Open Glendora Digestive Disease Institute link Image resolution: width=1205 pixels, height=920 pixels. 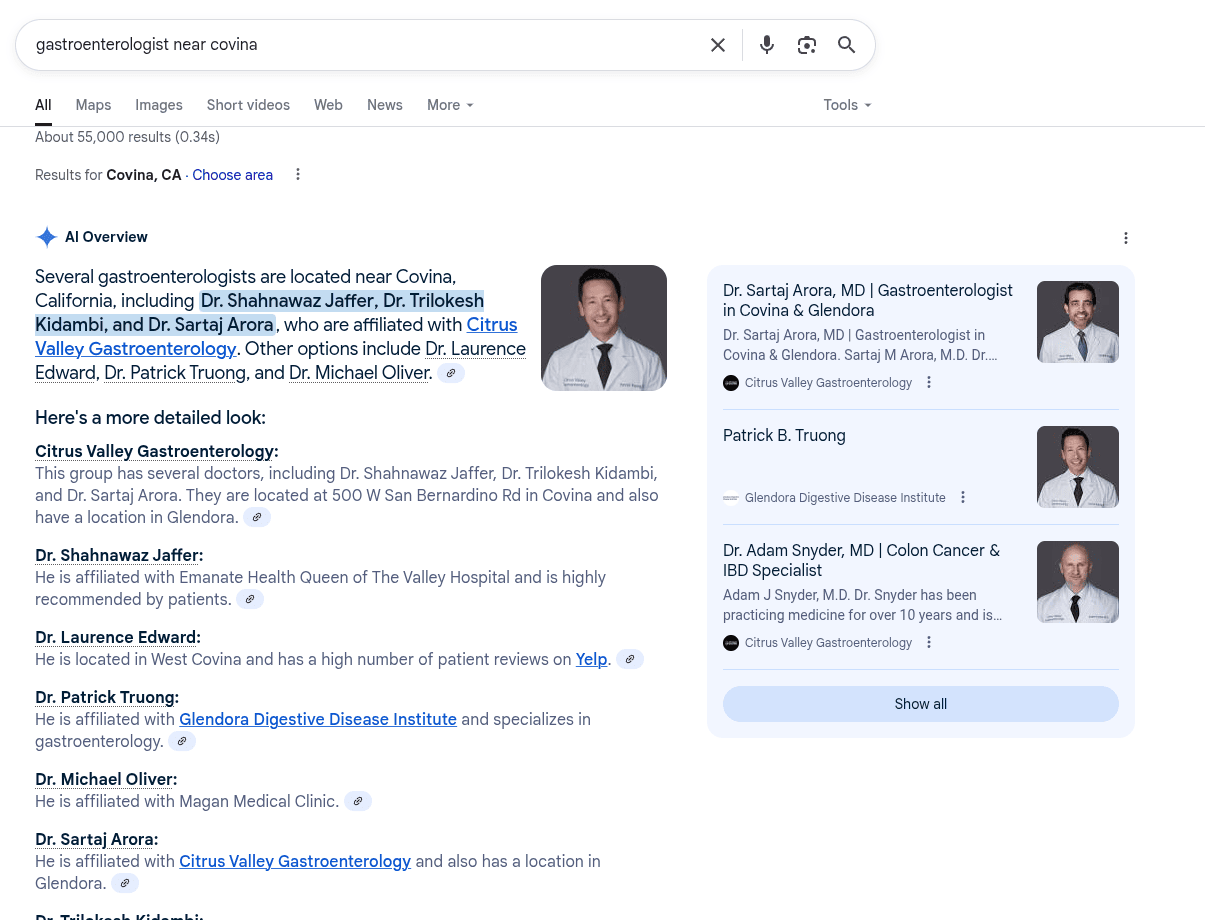click(318, 720)
